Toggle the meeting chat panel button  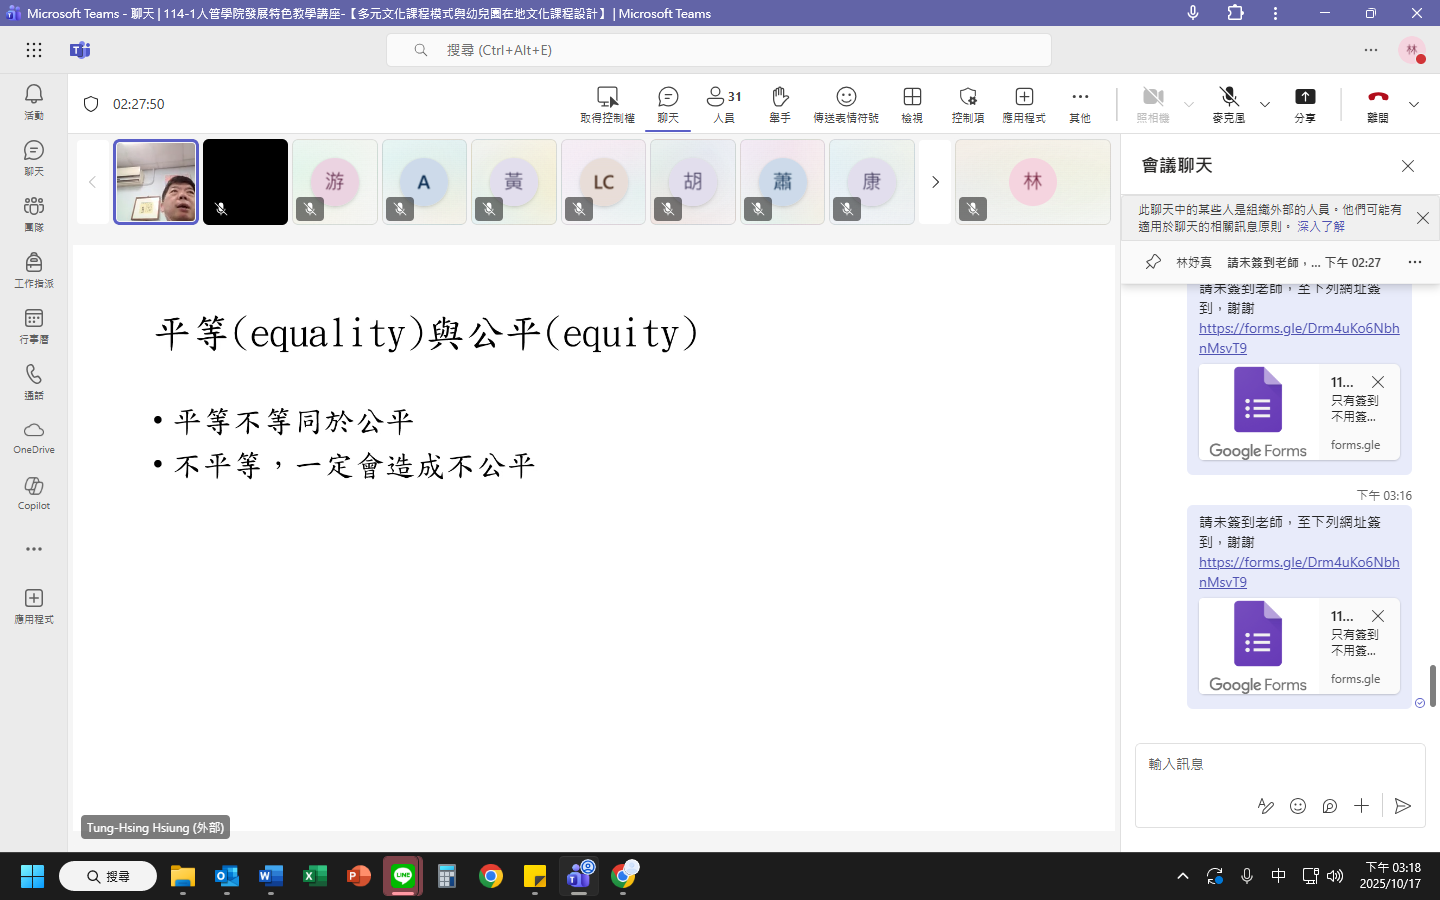coord(668,103)
